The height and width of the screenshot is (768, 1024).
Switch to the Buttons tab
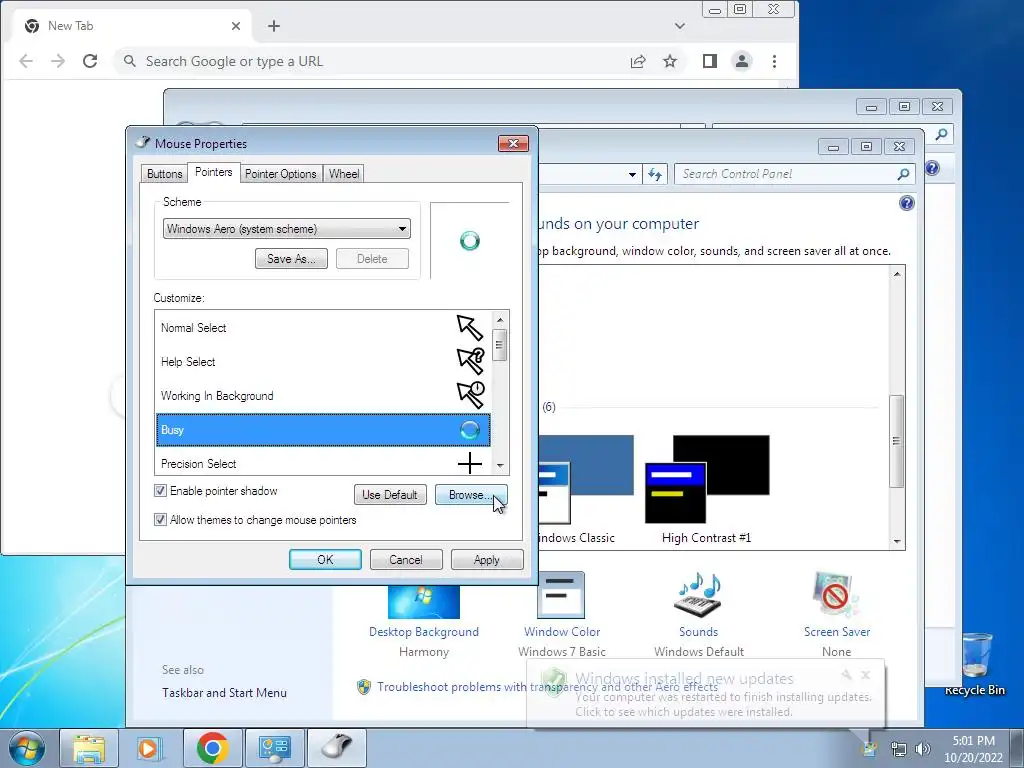[x=165, y=174]
